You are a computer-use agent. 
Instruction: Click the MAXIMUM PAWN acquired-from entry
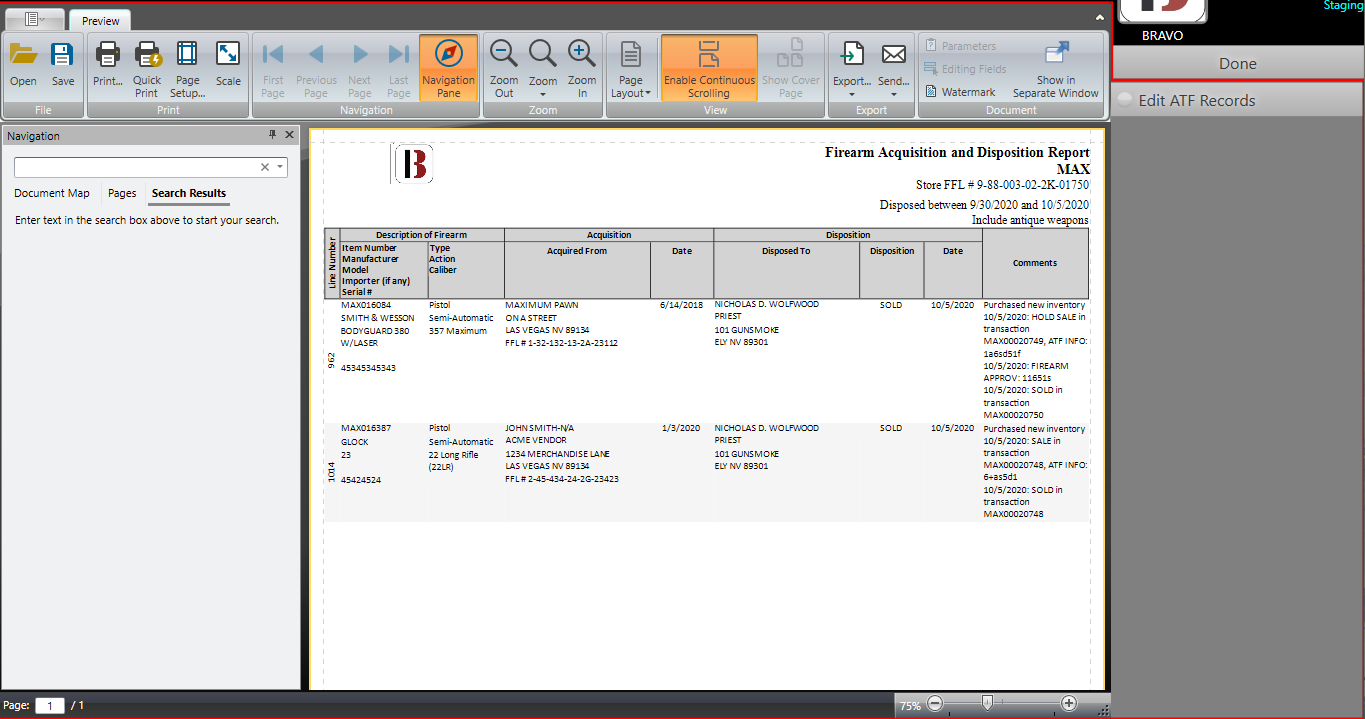pyautogui.click(x=541, y=305)
